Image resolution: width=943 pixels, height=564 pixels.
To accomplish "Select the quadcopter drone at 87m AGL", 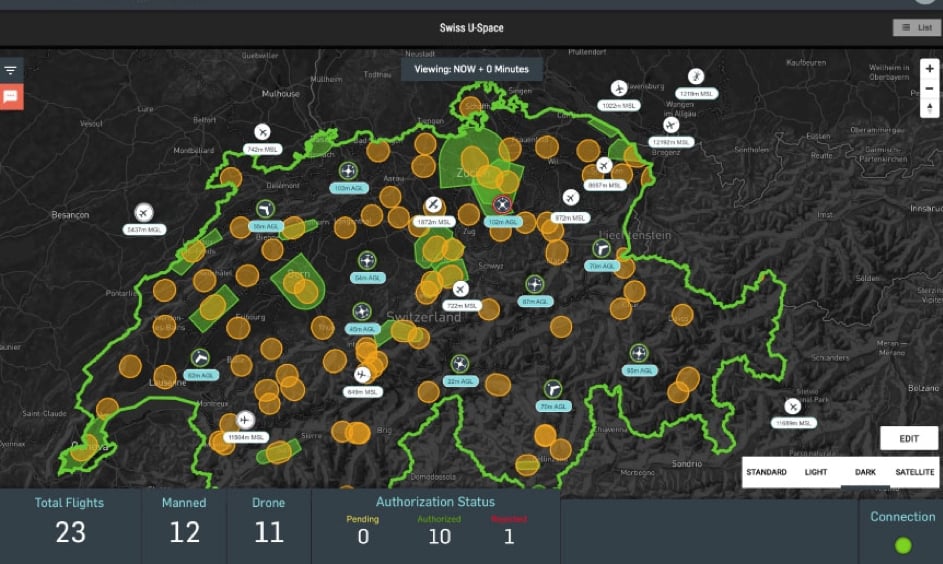I will 535,284.
